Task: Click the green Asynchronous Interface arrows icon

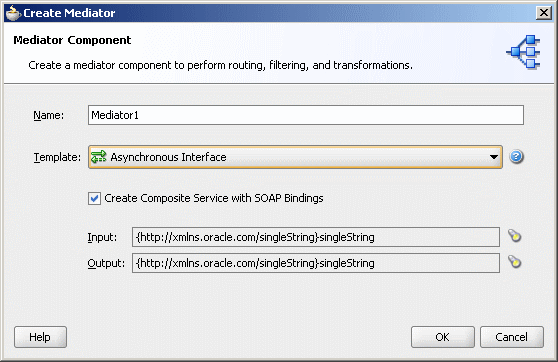Action: (x=99, y=157)
